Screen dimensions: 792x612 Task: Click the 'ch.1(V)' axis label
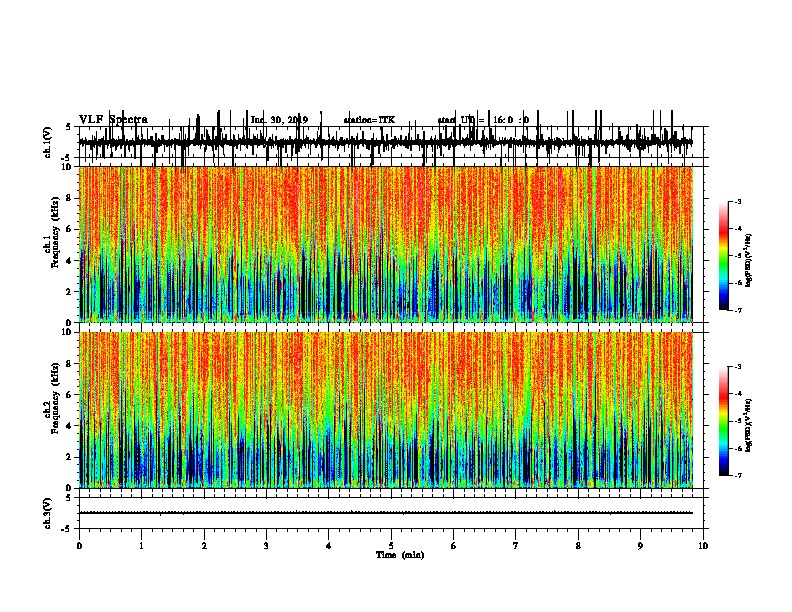pos(48,142)
